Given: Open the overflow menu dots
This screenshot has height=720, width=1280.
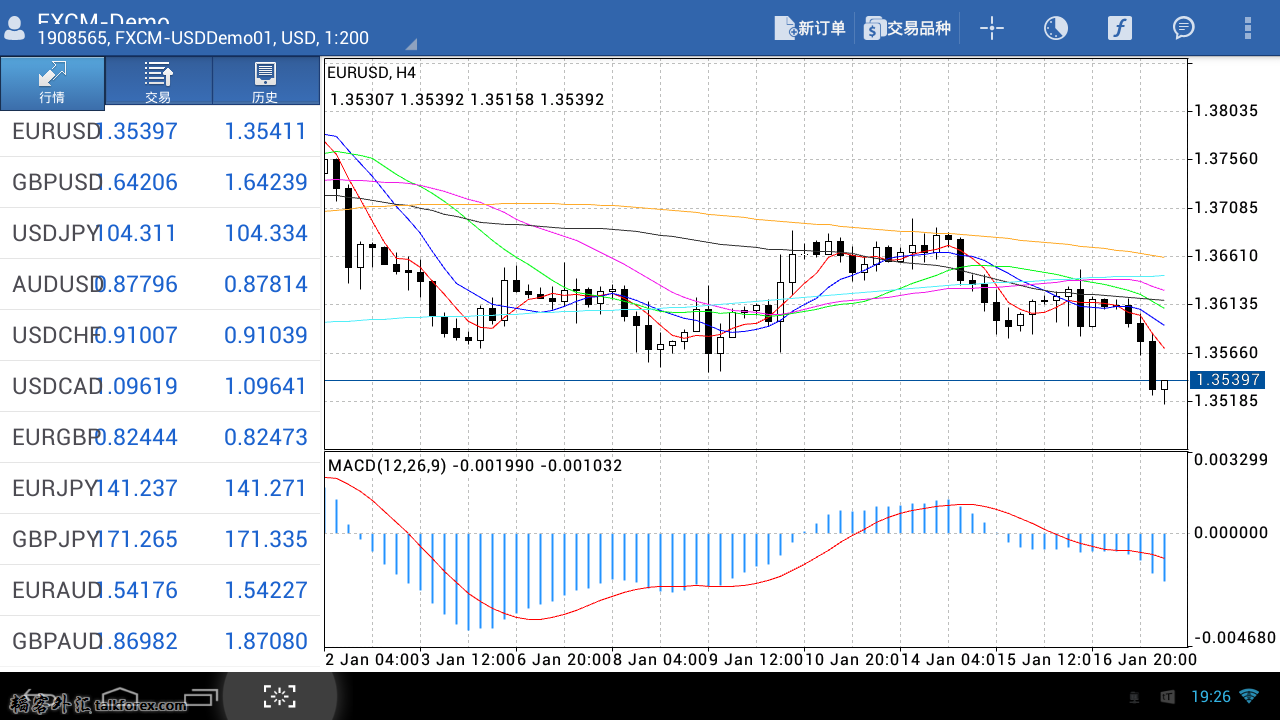Looking at the screenshot, I should (1247, 28).
